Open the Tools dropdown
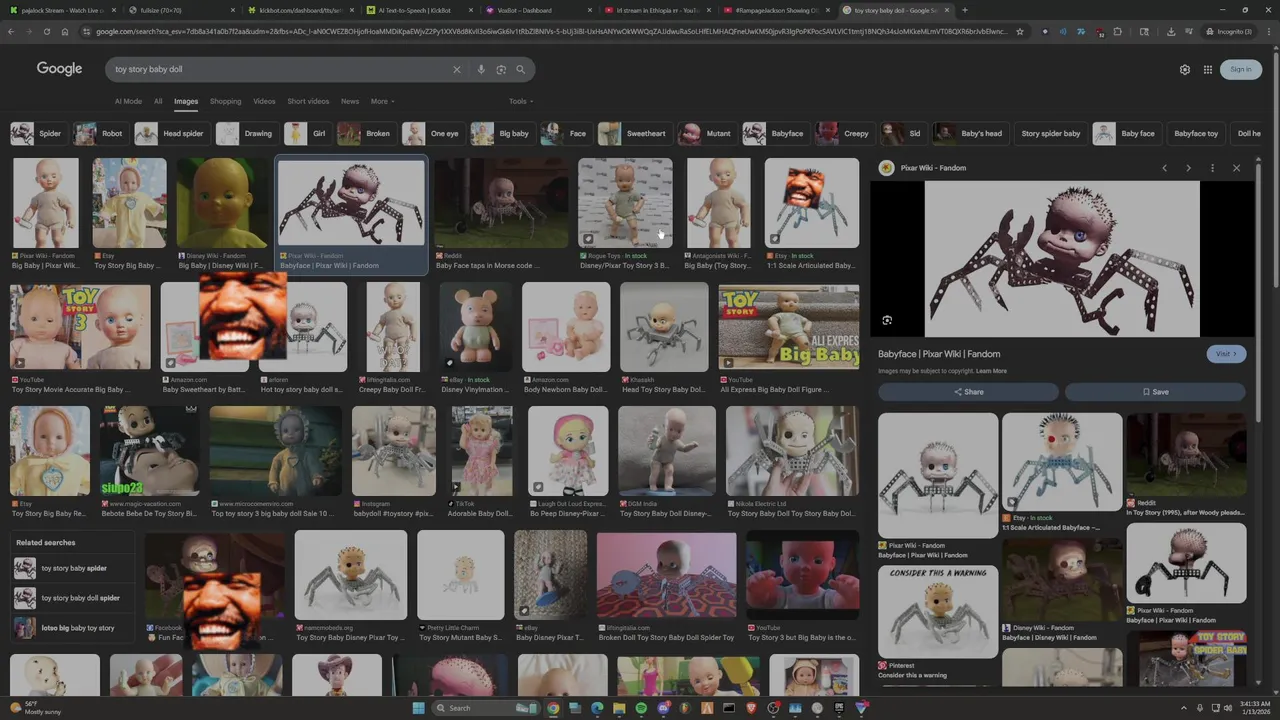 pyautogui.click(x=521, y=101)
